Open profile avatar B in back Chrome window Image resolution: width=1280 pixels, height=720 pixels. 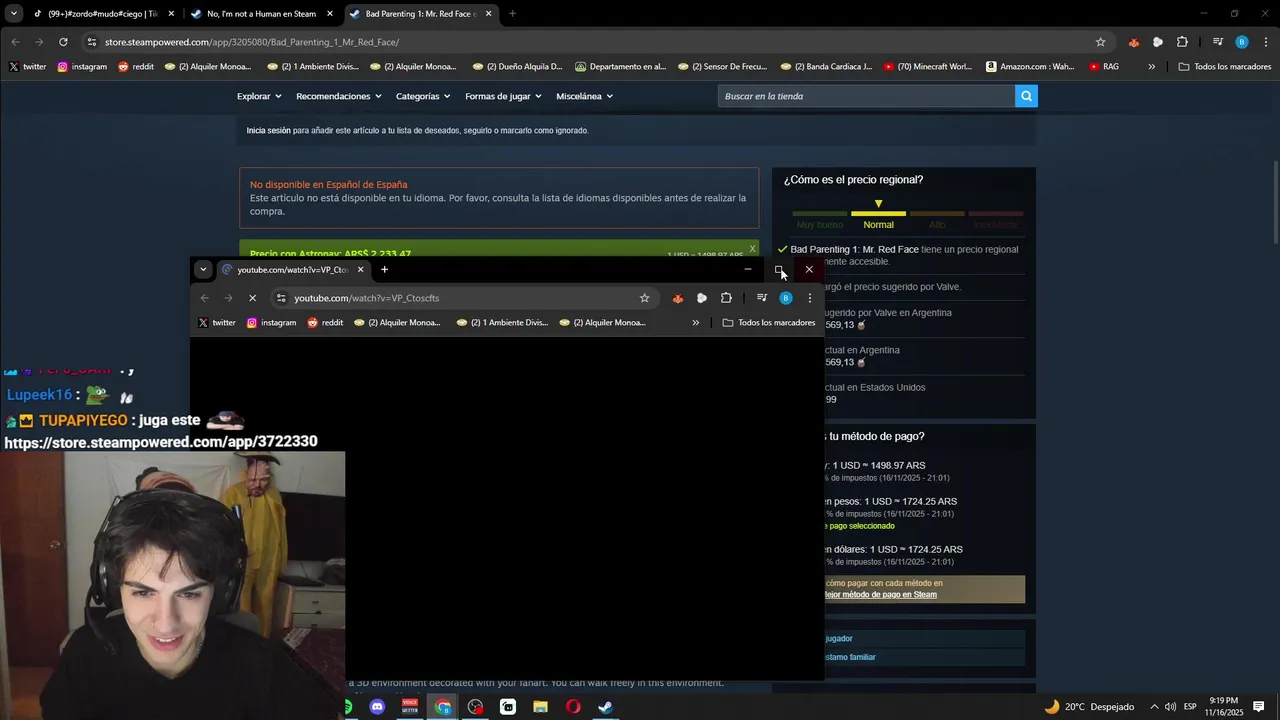(1242, 42)
